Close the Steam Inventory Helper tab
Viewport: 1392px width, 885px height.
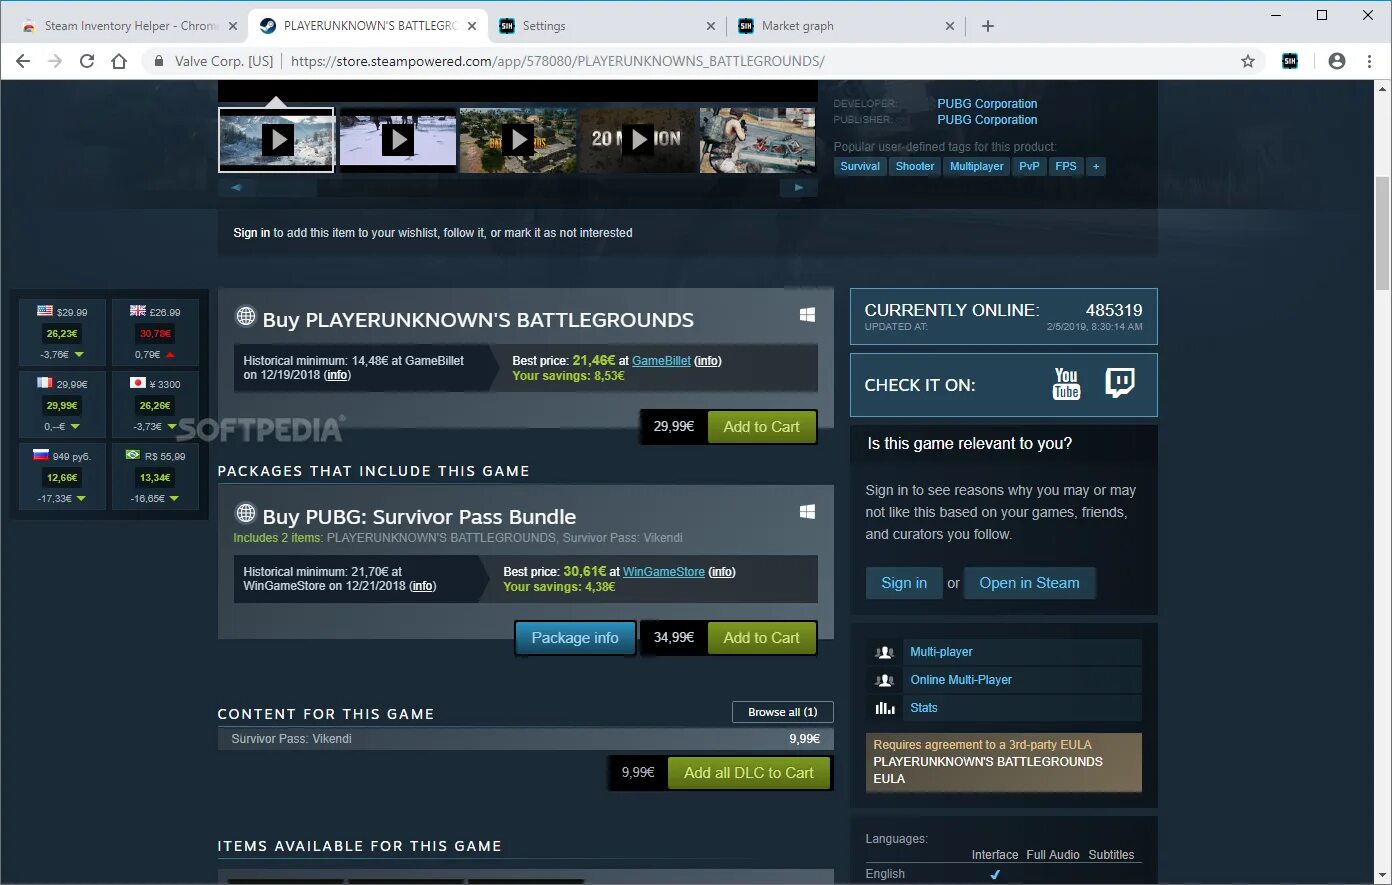click(233, 26)
